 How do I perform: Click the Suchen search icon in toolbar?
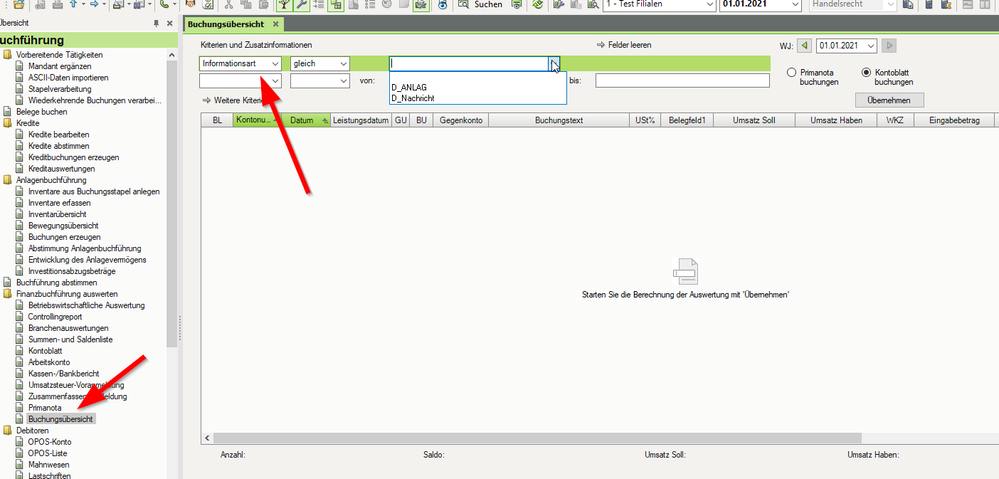464,5
